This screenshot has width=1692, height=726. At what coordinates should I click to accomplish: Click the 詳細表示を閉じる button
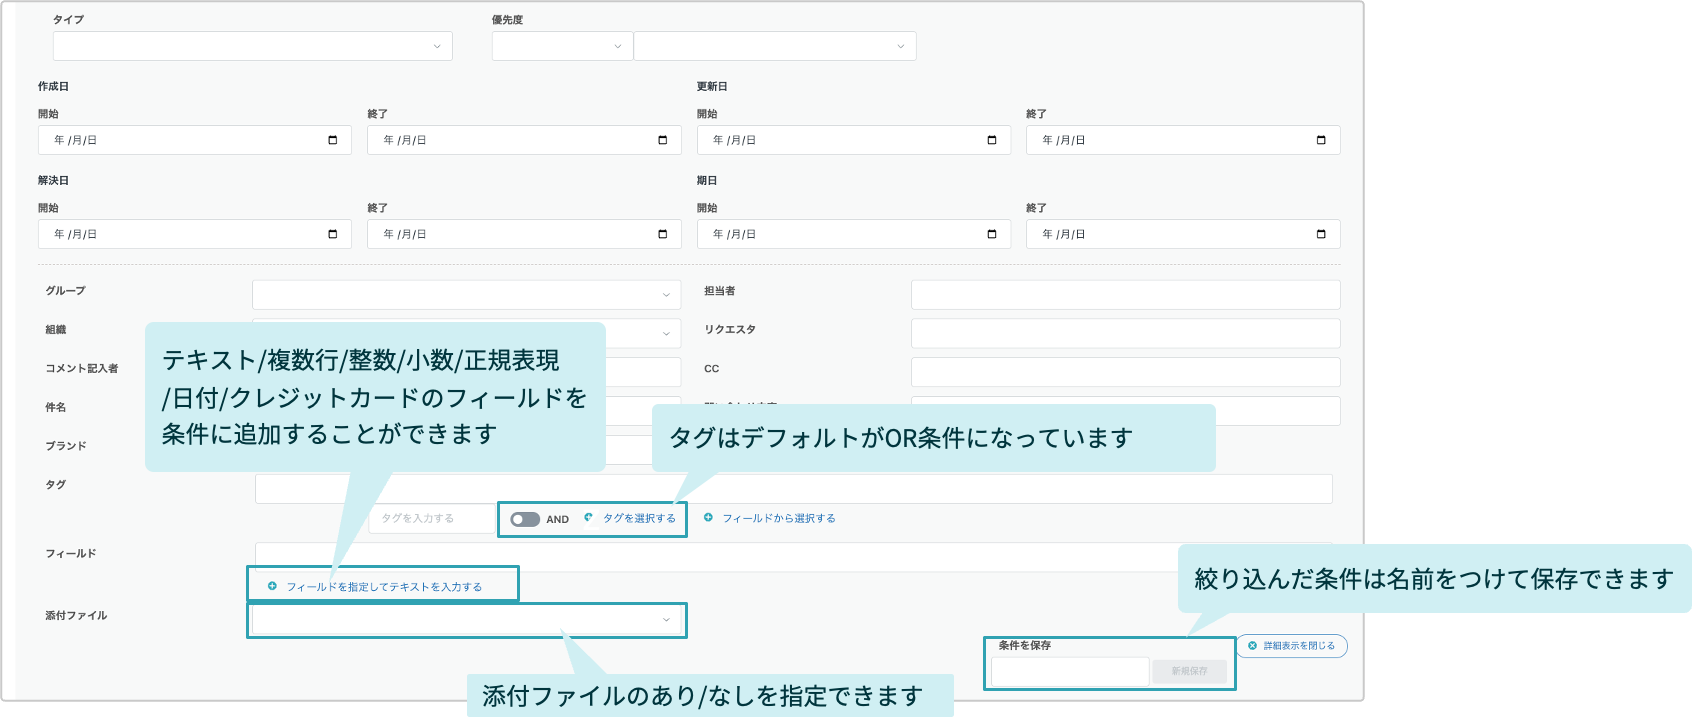click(1292, 646)
